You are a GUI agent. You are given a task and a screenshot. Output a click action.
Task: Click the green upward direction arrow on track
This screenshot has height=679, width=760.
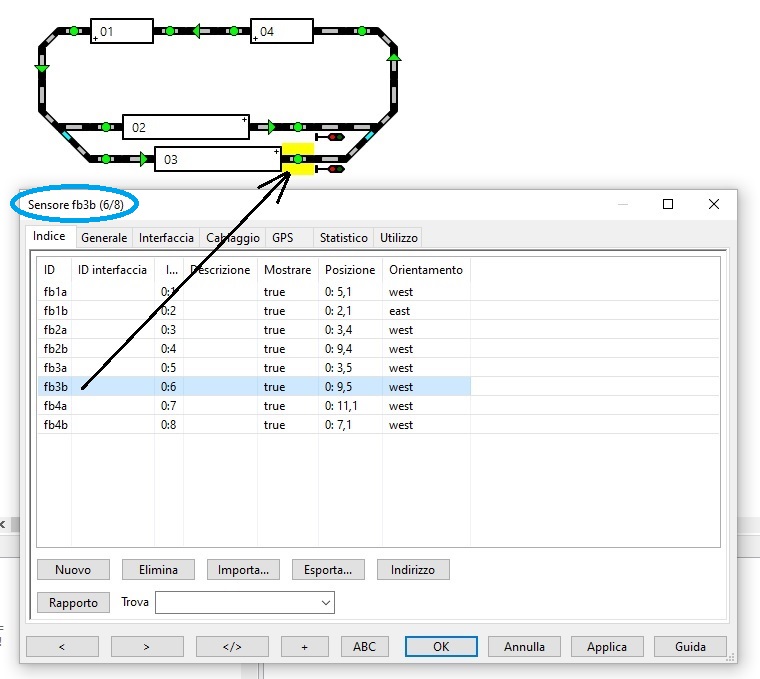pyautogui.click(x=394, y=60)
